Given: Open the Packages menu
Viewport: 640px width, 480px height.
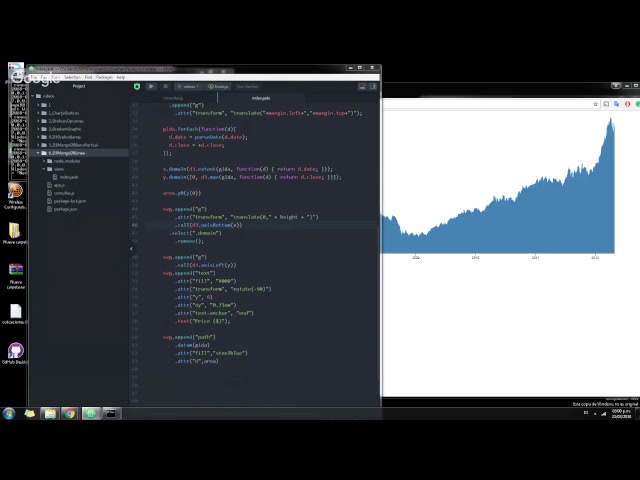Looking at the screenshot, I should [x=104, y=77].
